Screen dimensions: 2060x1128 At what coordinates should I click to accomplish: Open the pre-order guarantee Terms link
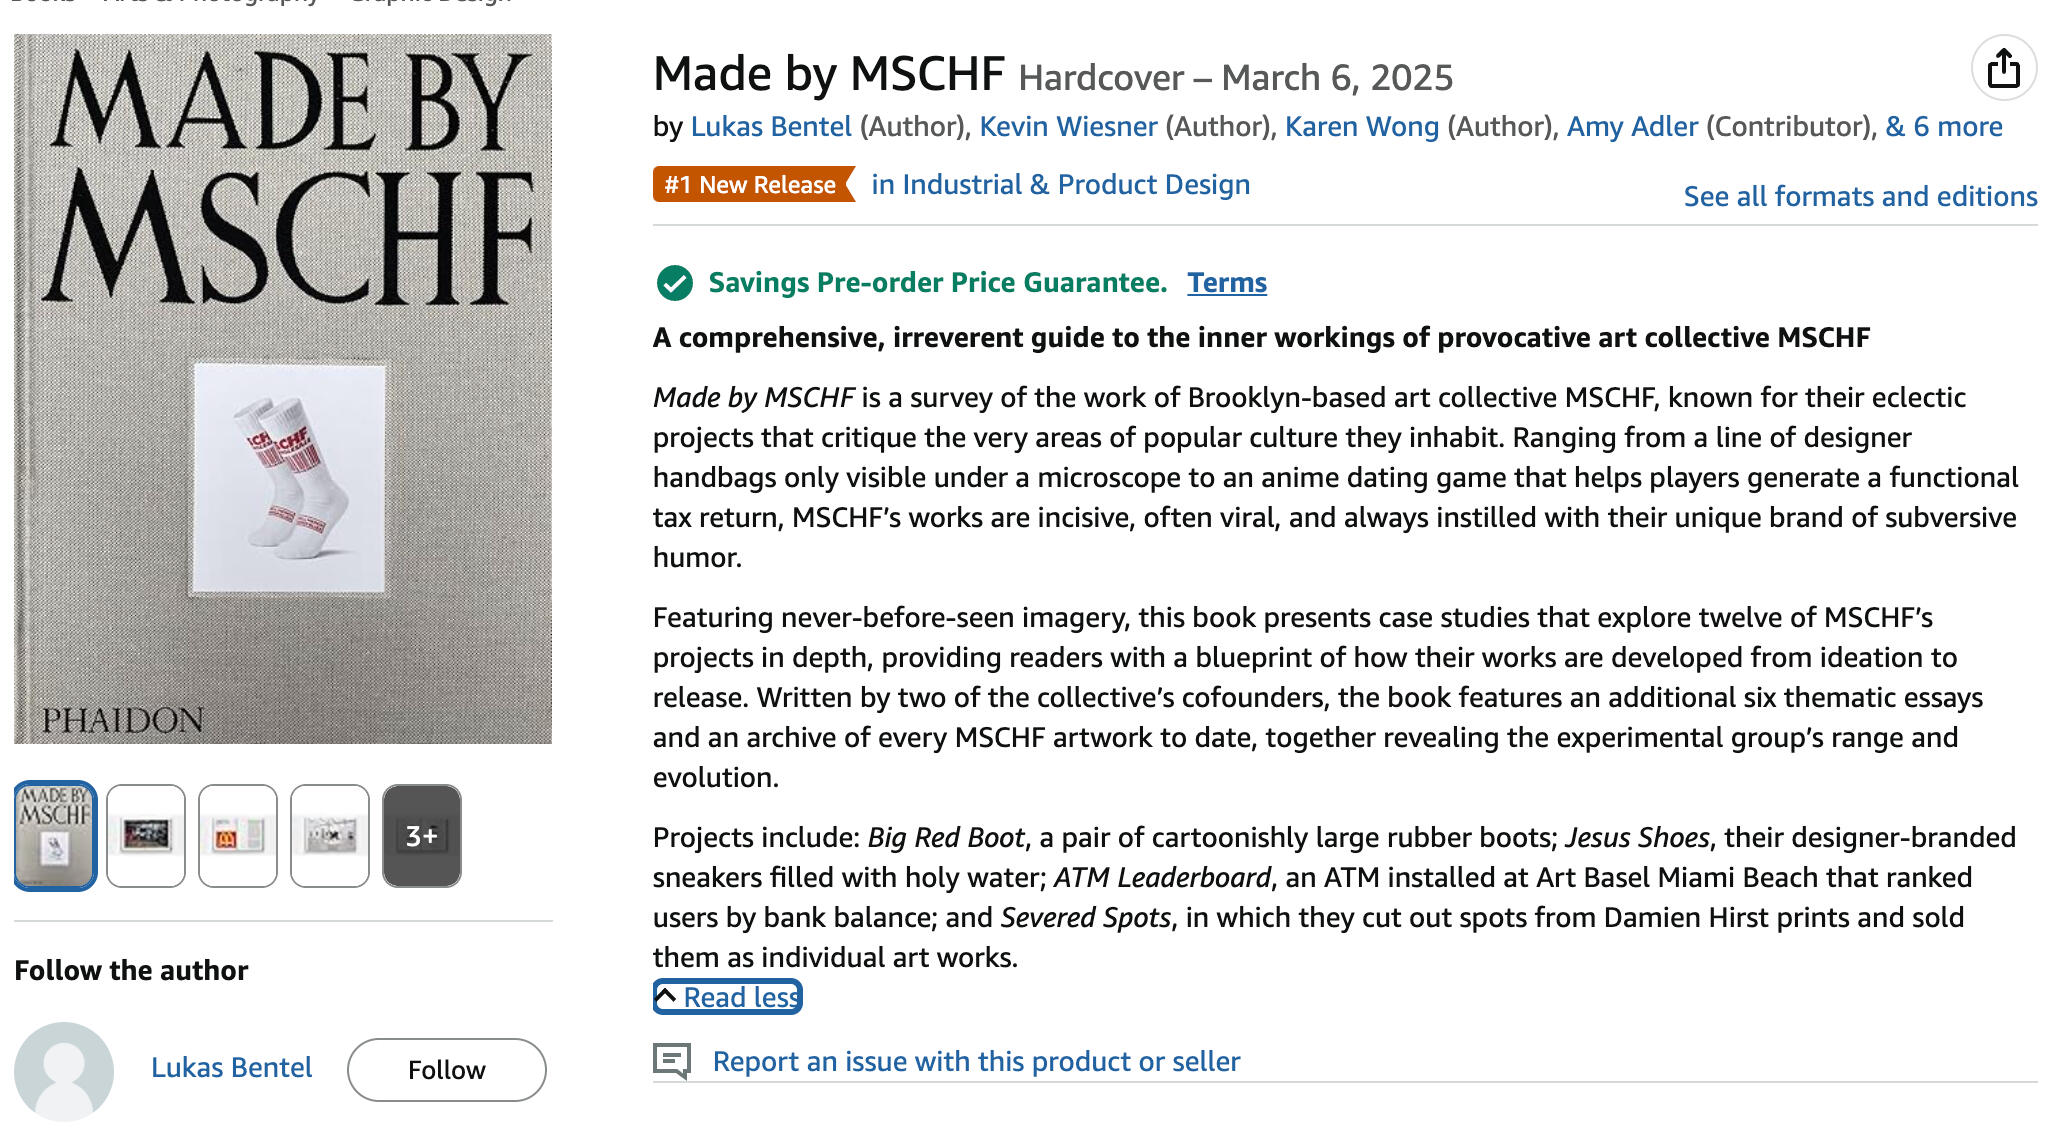click(x=1227, y=283)
